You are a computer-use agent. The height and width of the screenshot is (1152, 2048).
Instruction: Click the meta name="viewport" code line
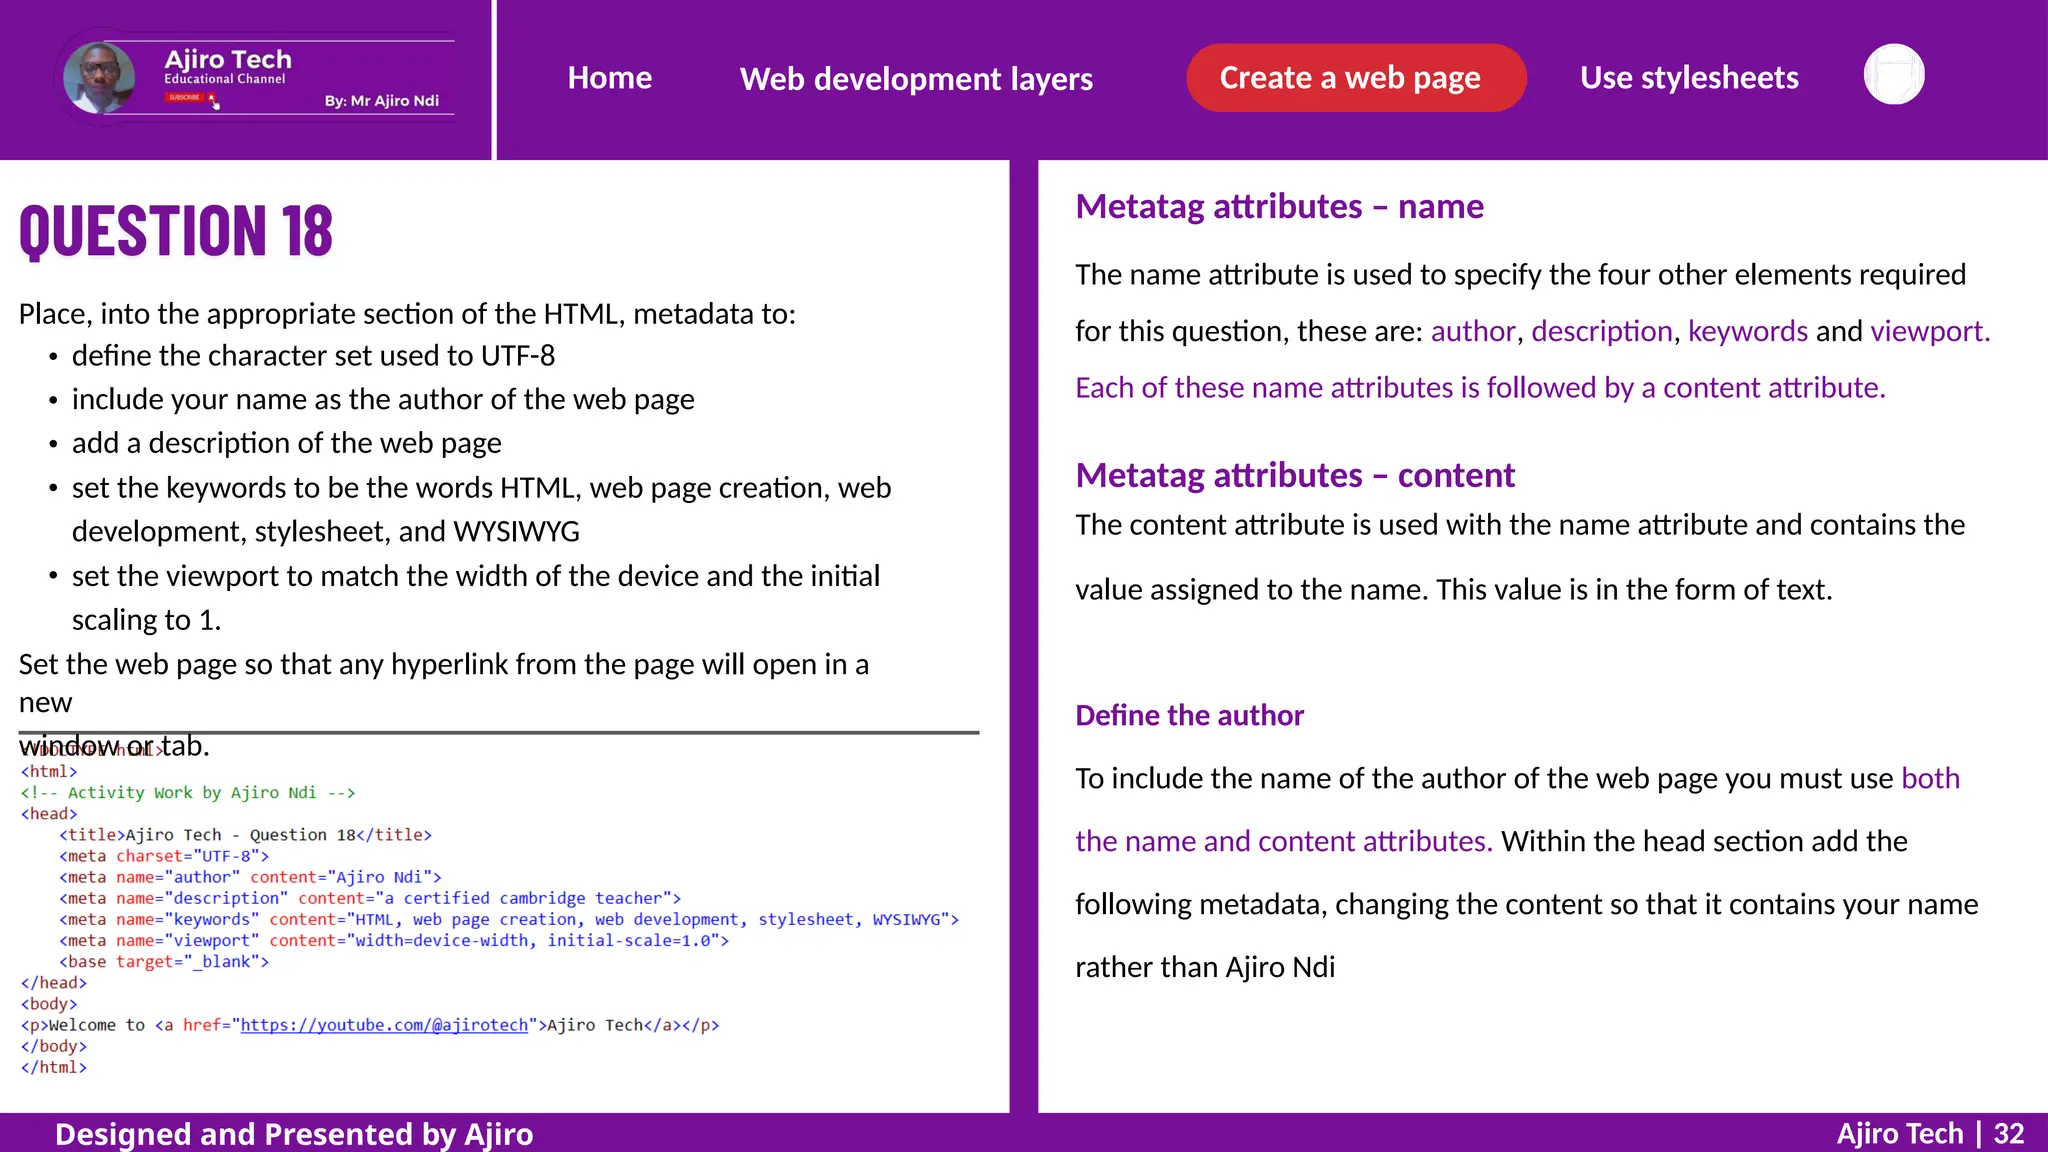point(394,940)
